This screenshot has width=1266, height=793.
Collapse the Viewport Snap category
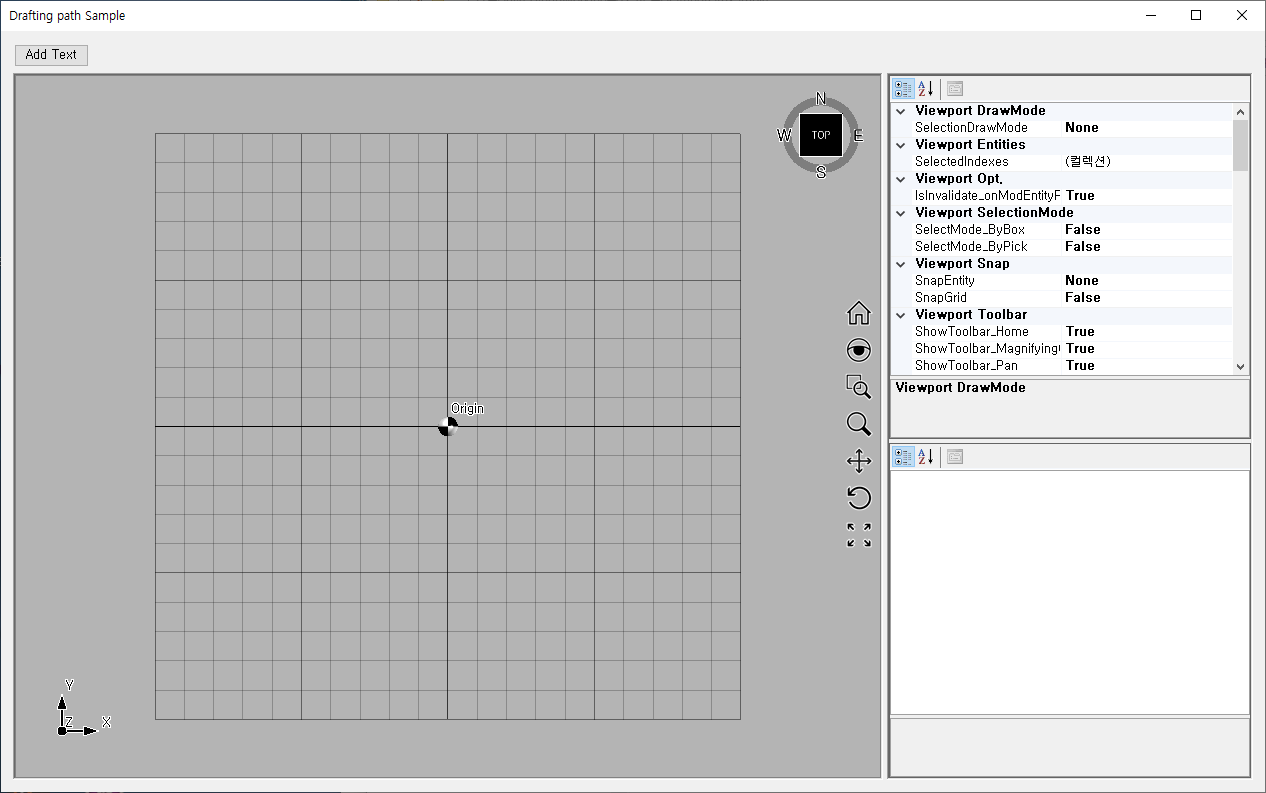coord(901,264)
